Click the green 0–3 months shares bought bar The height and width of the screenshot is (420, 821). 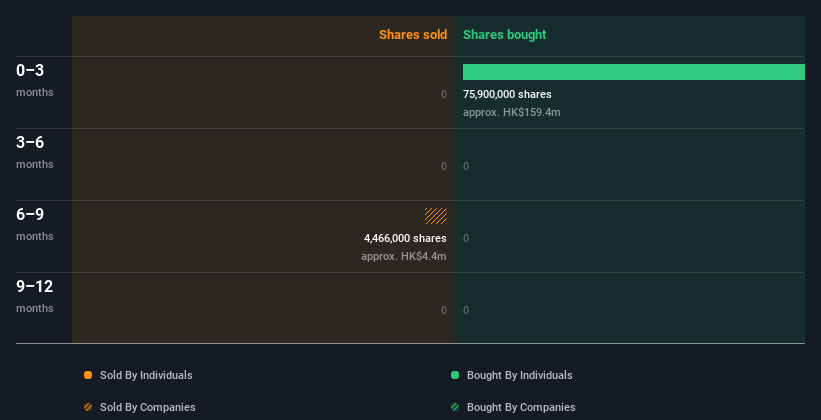pos(634,72)
